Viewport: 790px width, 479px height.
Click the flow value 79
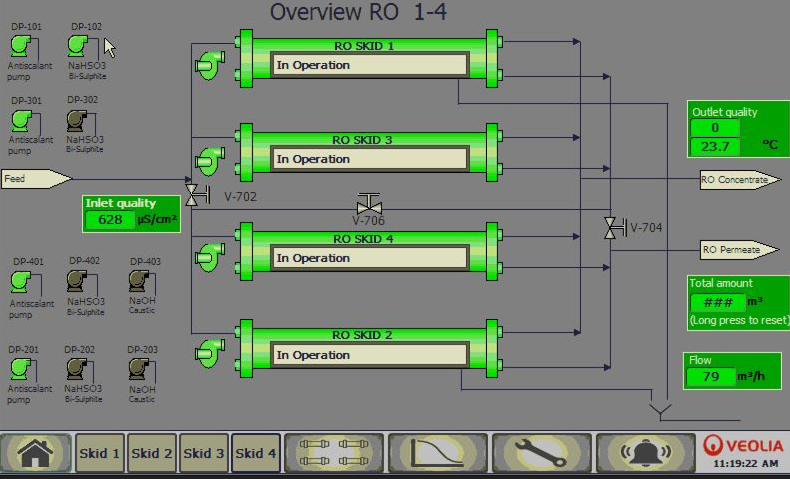pos(711,376)
